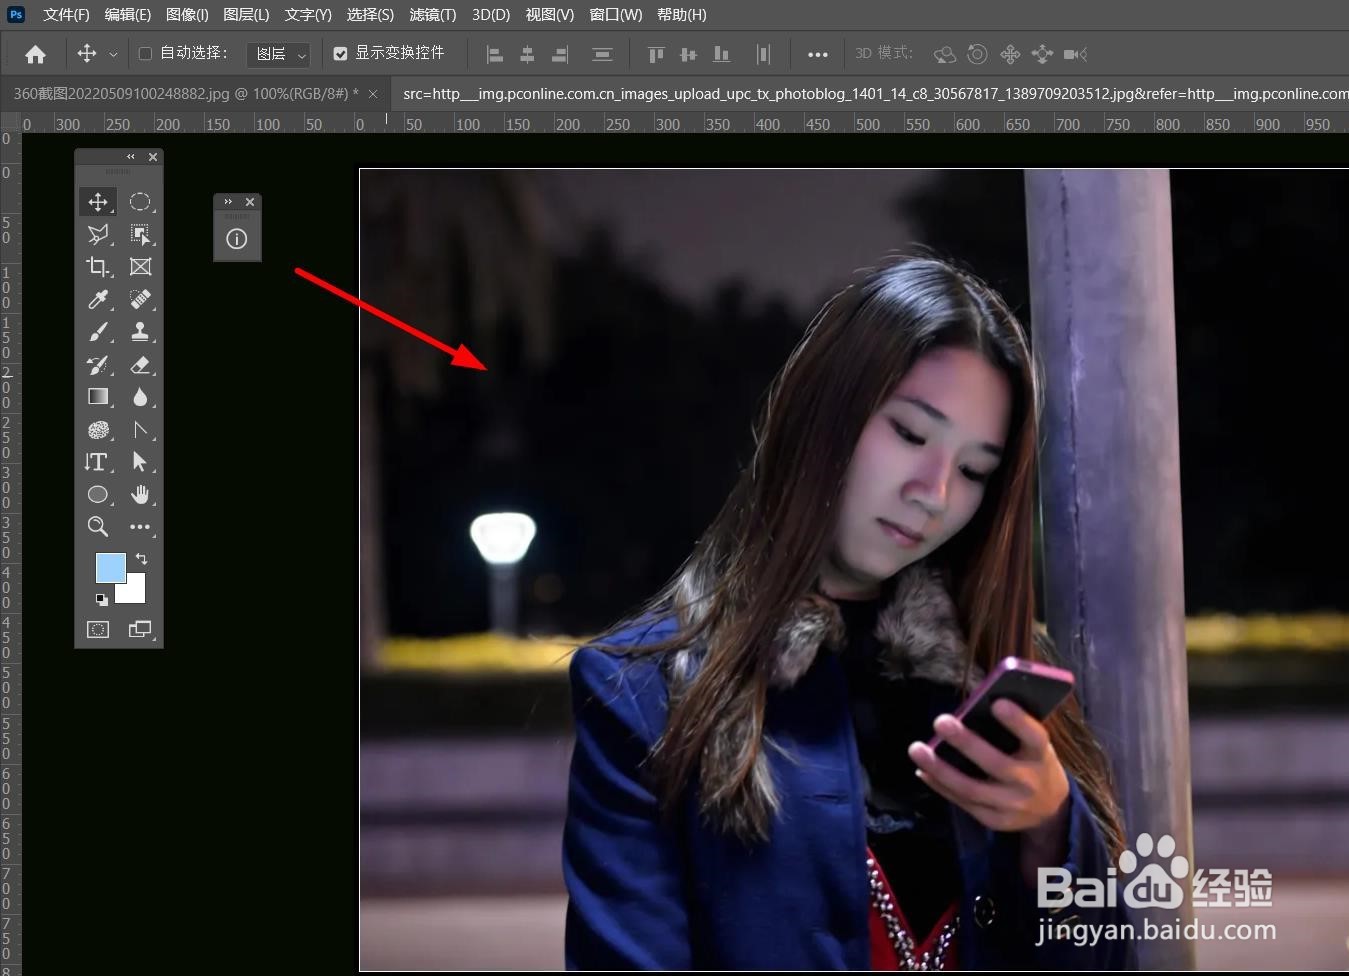Image resolution: width=1349 pixels, height=976 pixels.
Task: Close the 360截图 document tab
Action: pos(373,94)
